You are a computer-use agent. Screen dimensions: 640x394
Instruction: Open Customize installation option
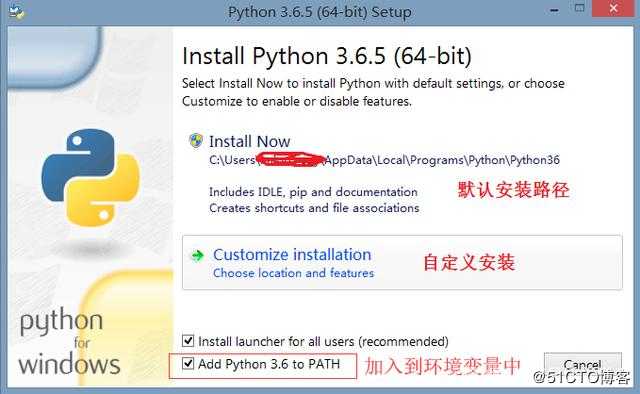pos(402,263)
